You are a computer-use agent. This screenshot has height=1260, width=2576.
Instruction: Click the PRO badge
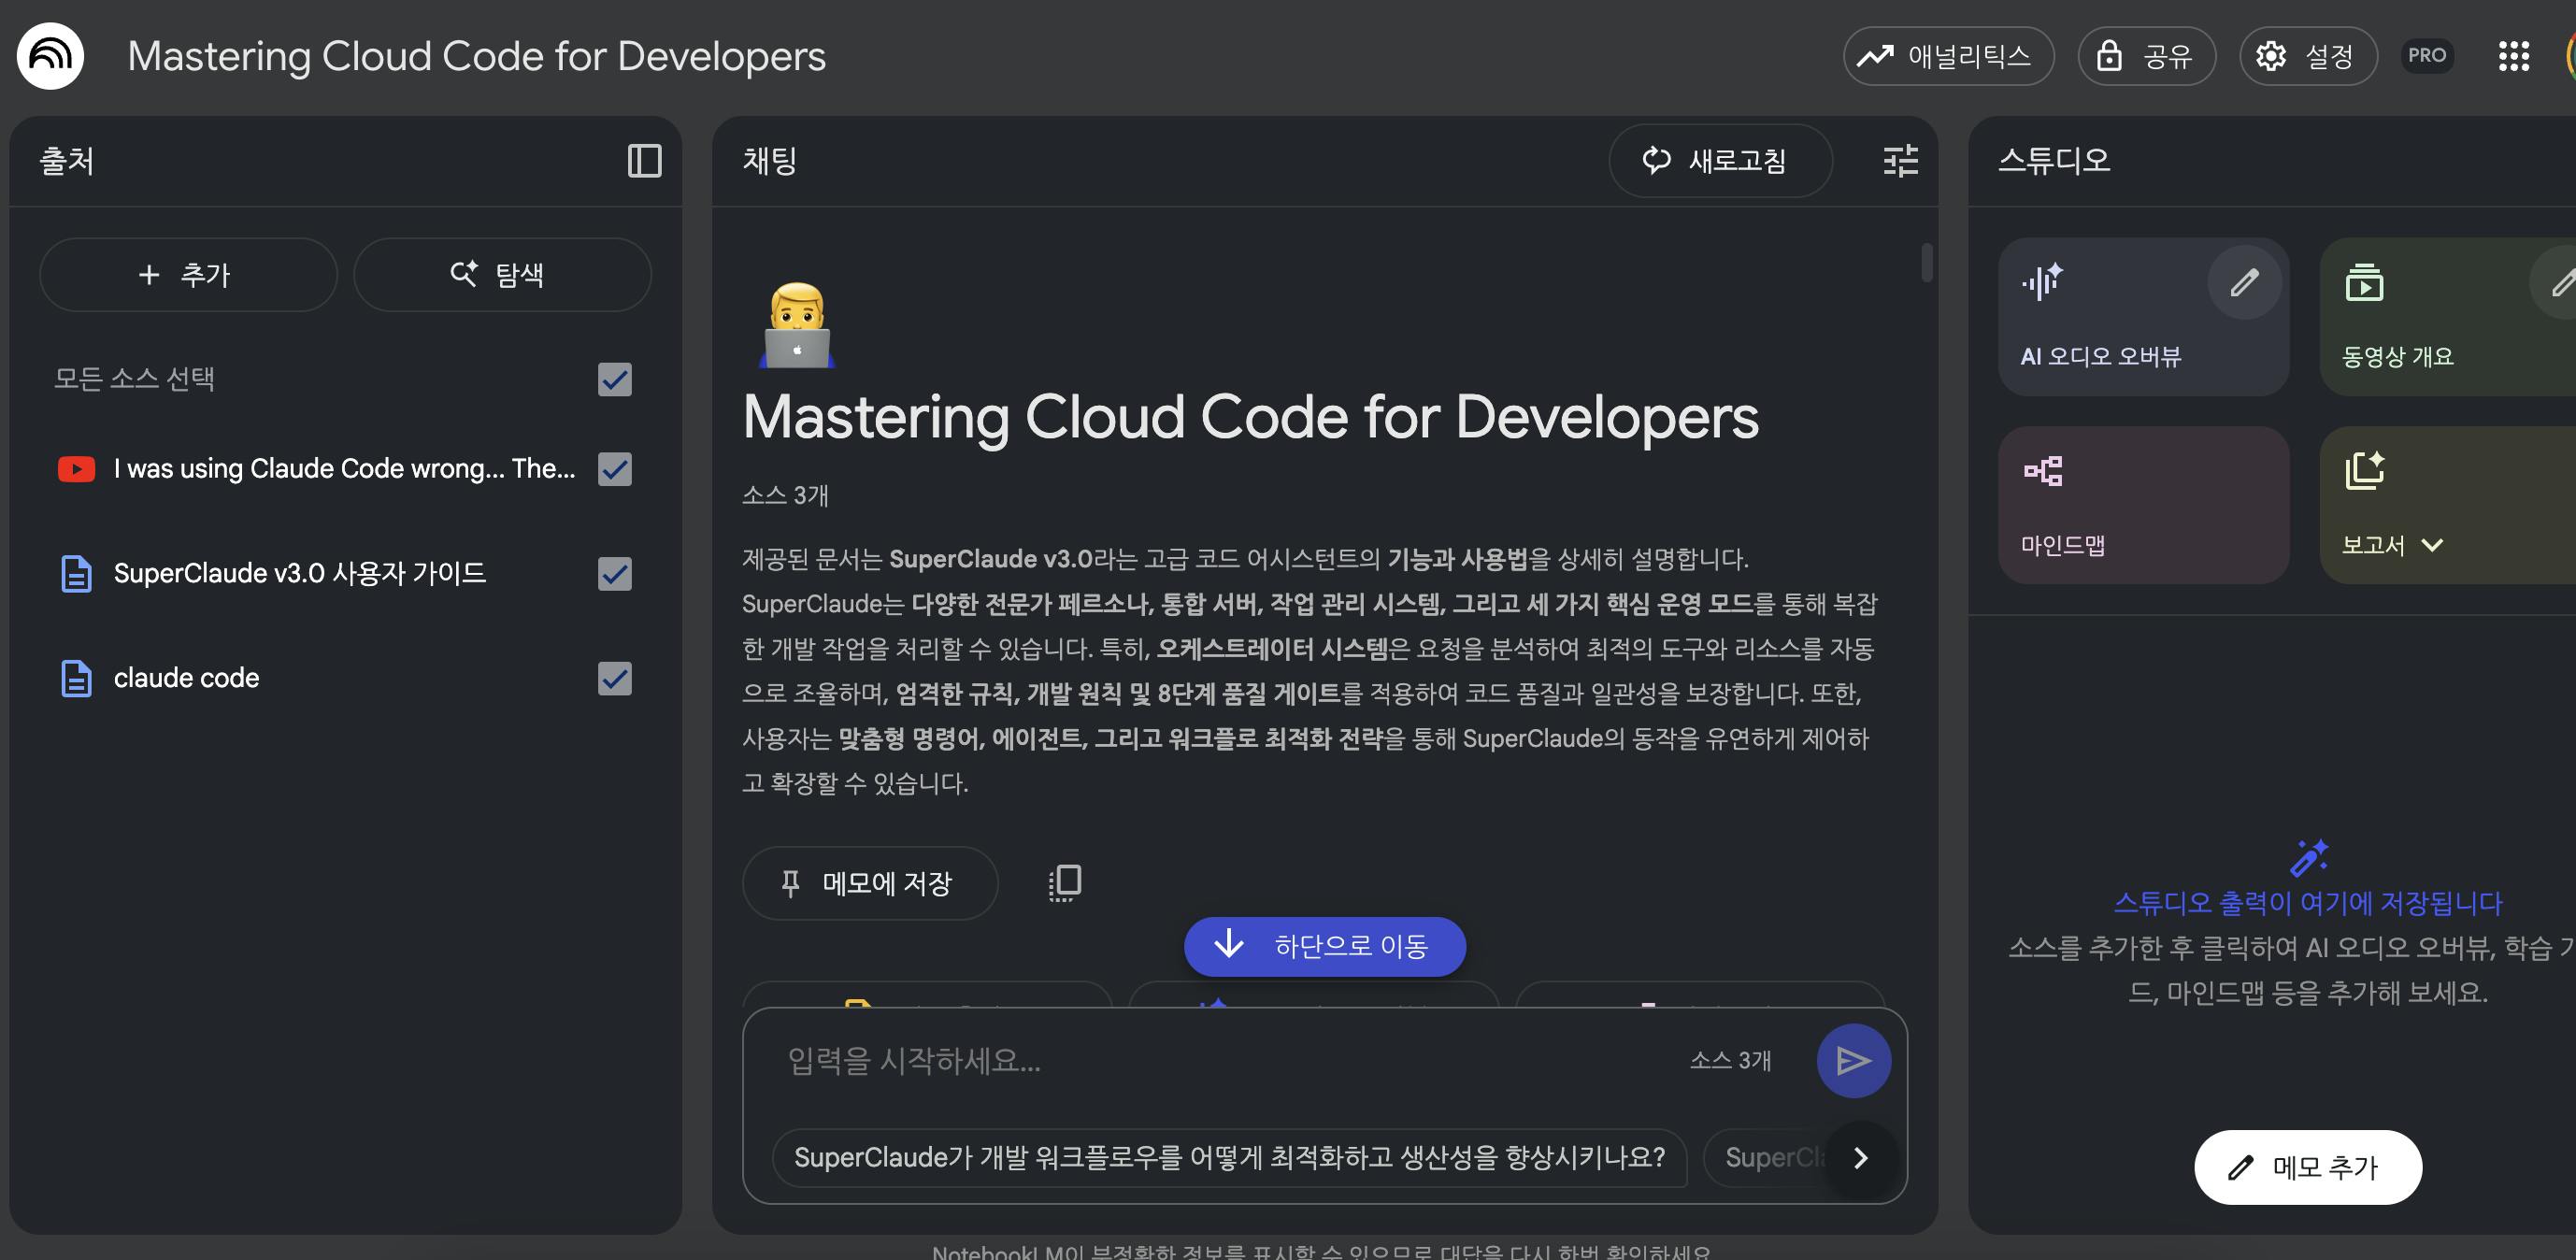[2427, 55]
